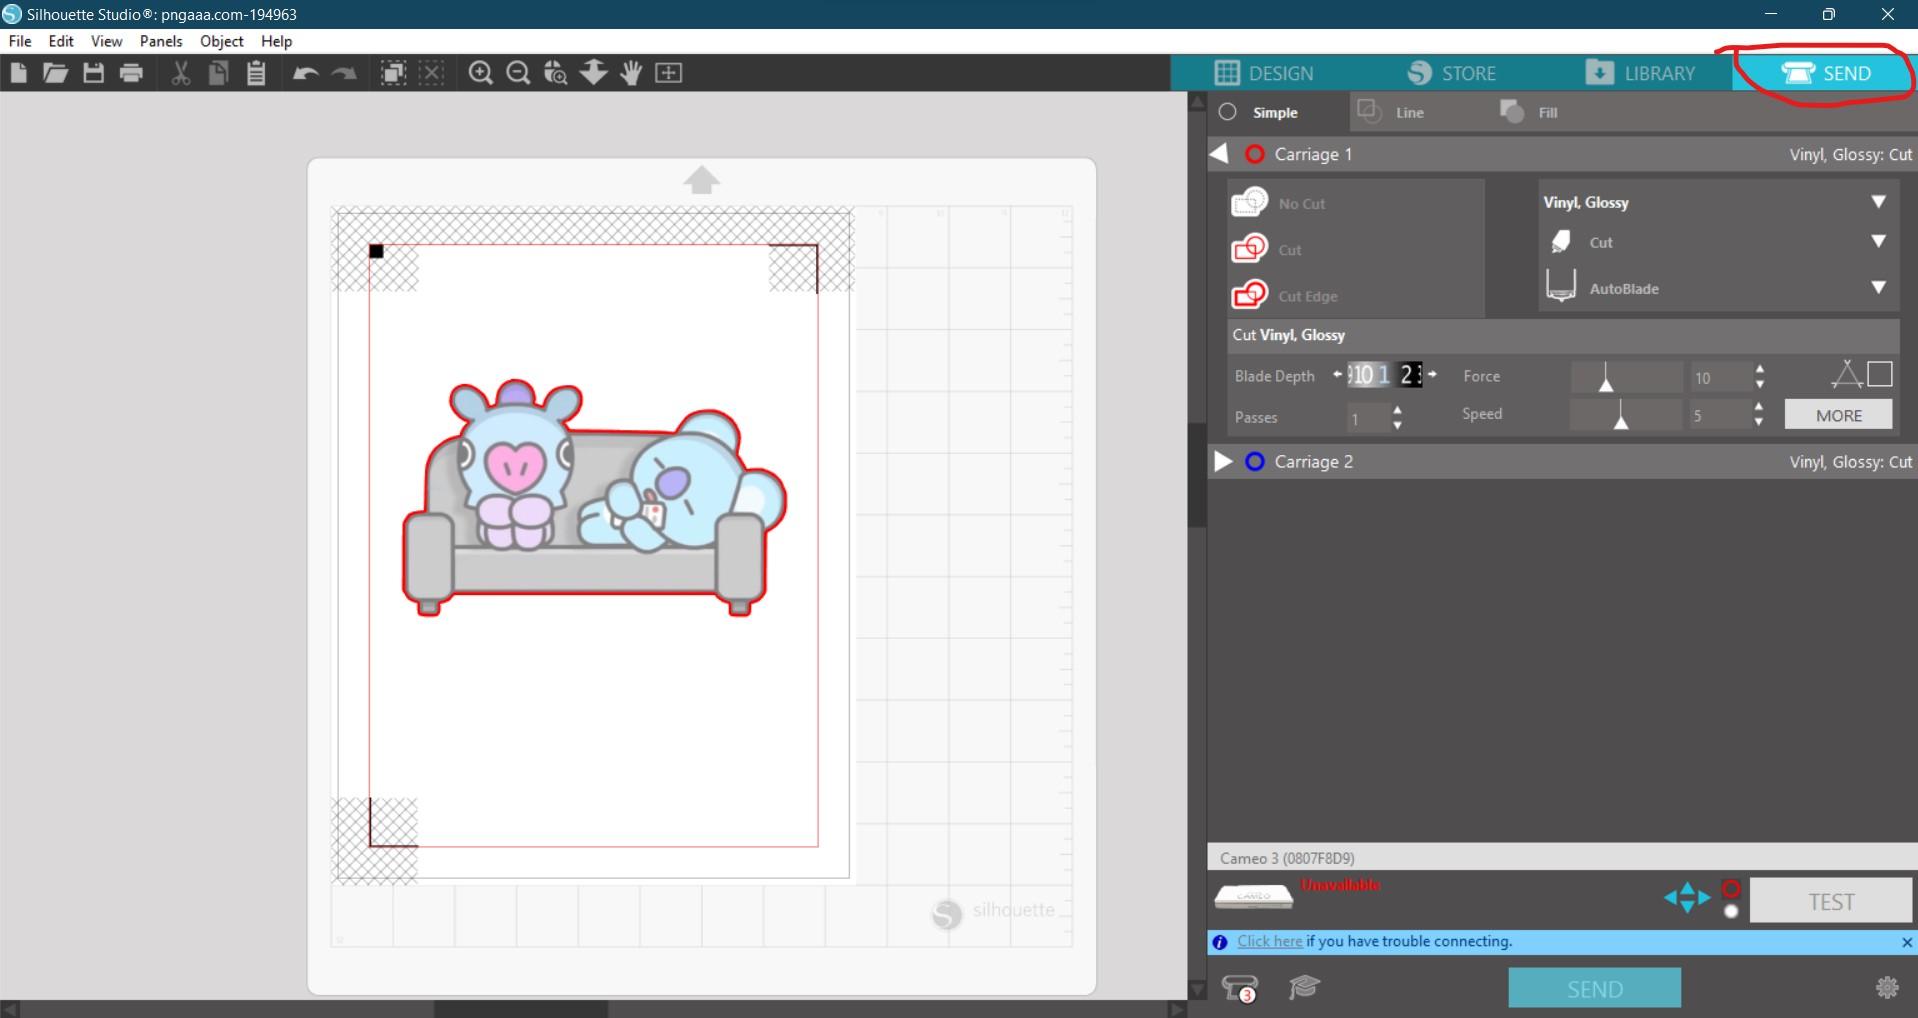This screenshot has height=1018, width=1918.
Task: Select the sofa character artwork on canvas
Action: point(594,498)
